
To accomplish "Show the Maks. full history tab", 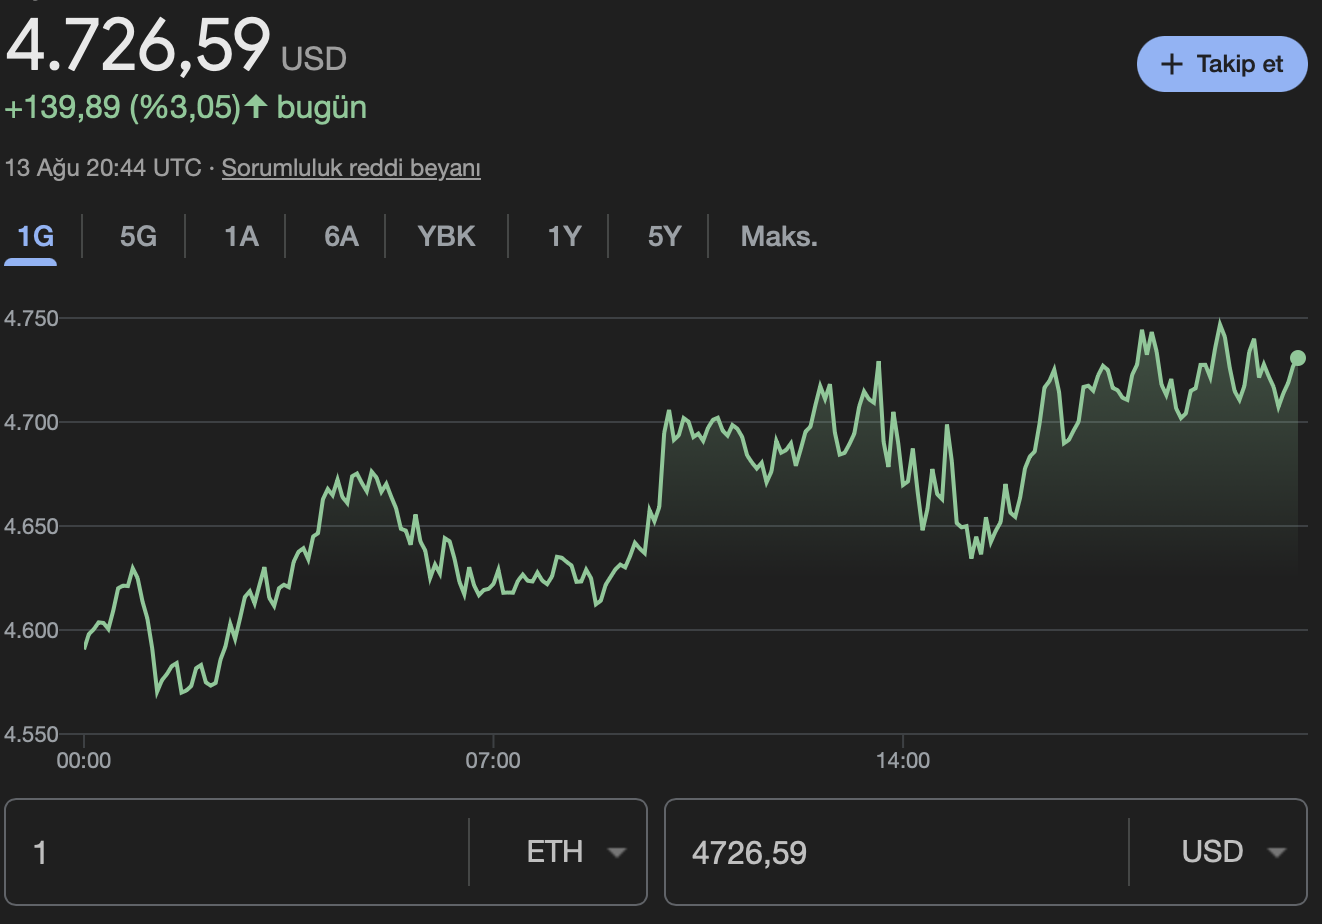I will tap(779, 237).
